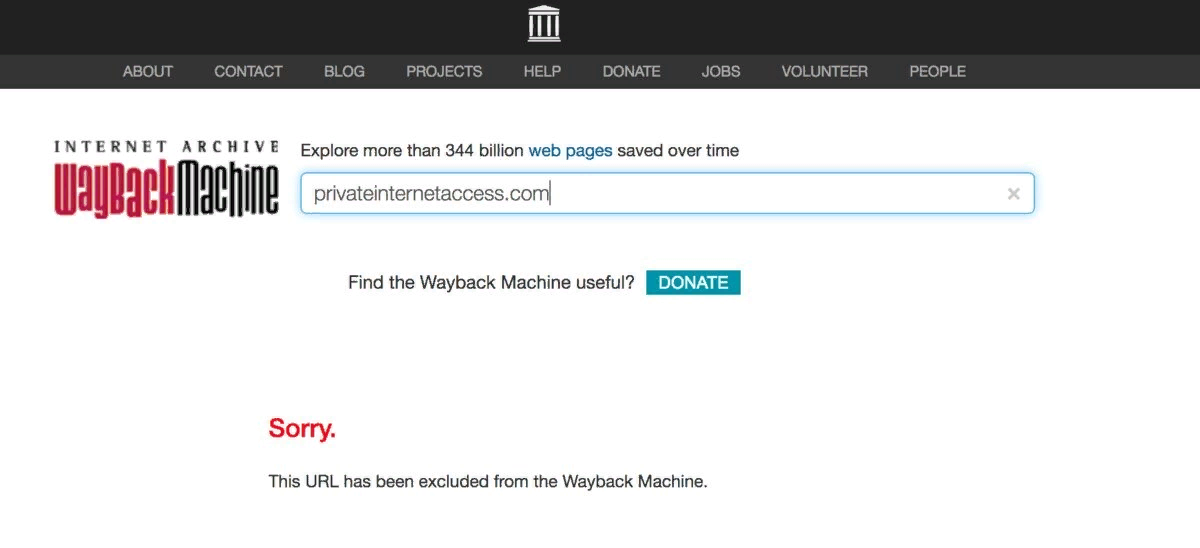Click the teal DONATE button

(693, 282)
